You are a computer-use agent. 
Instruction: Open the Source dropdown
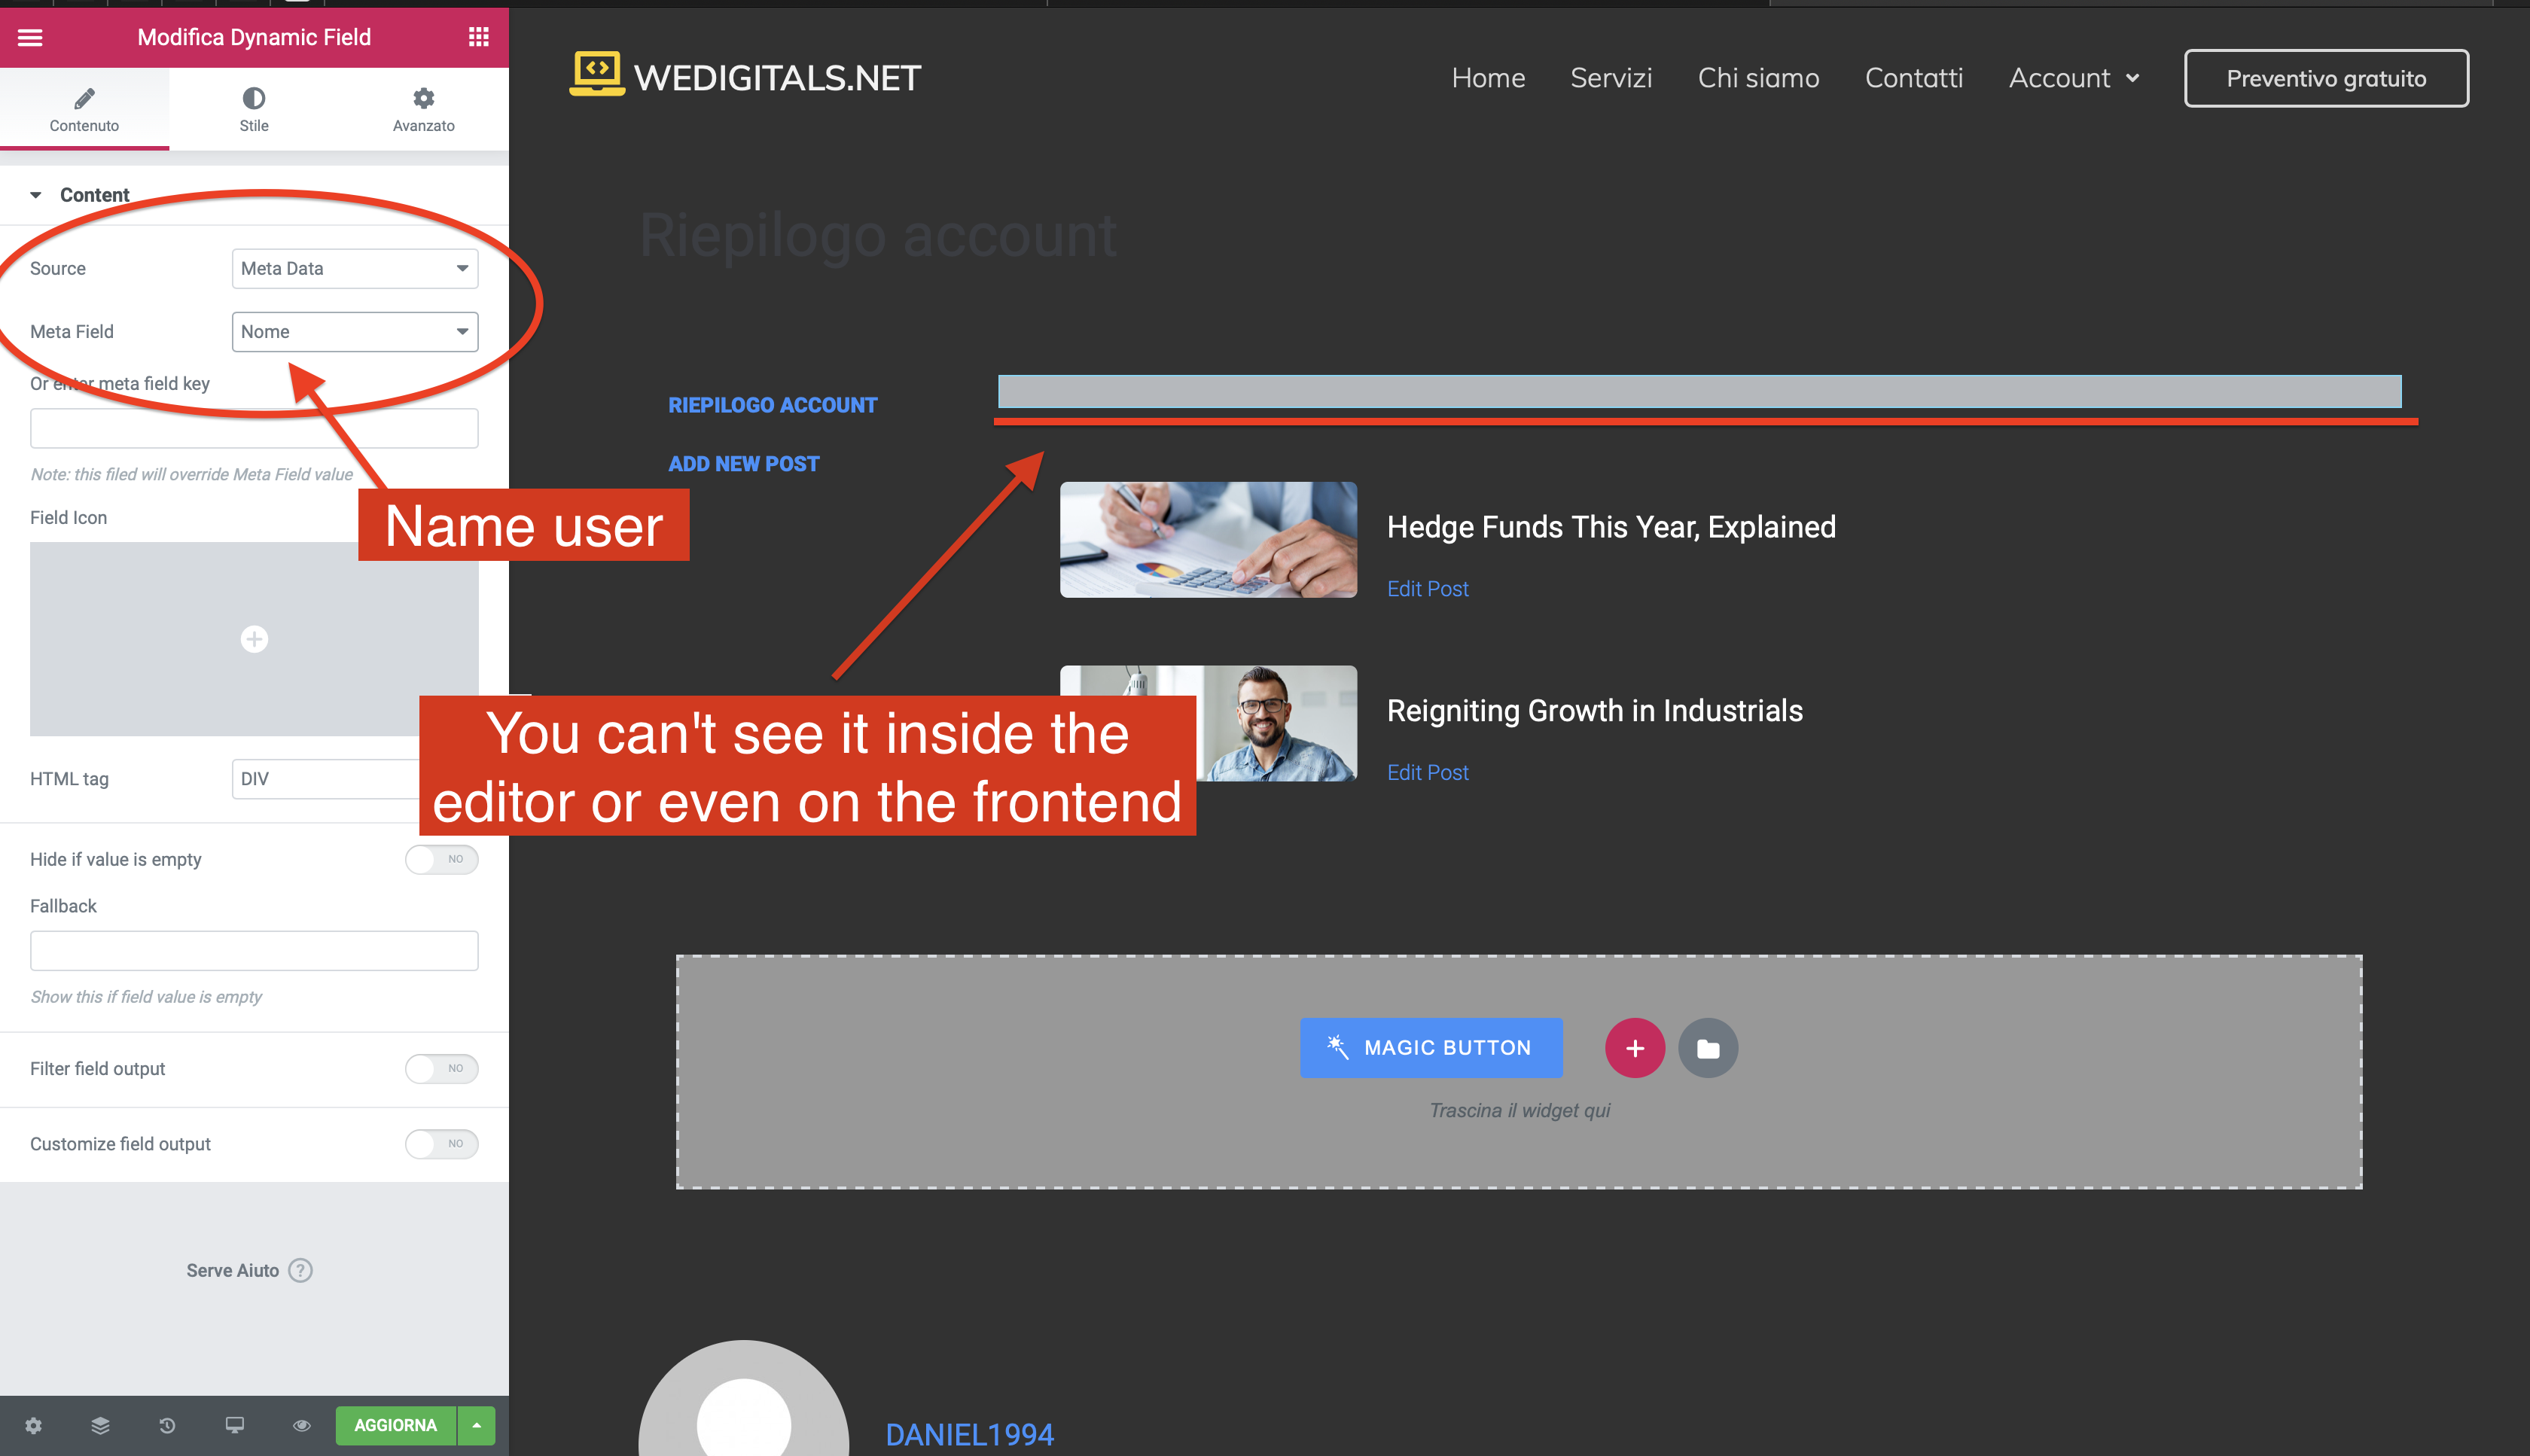click(354, 268)
